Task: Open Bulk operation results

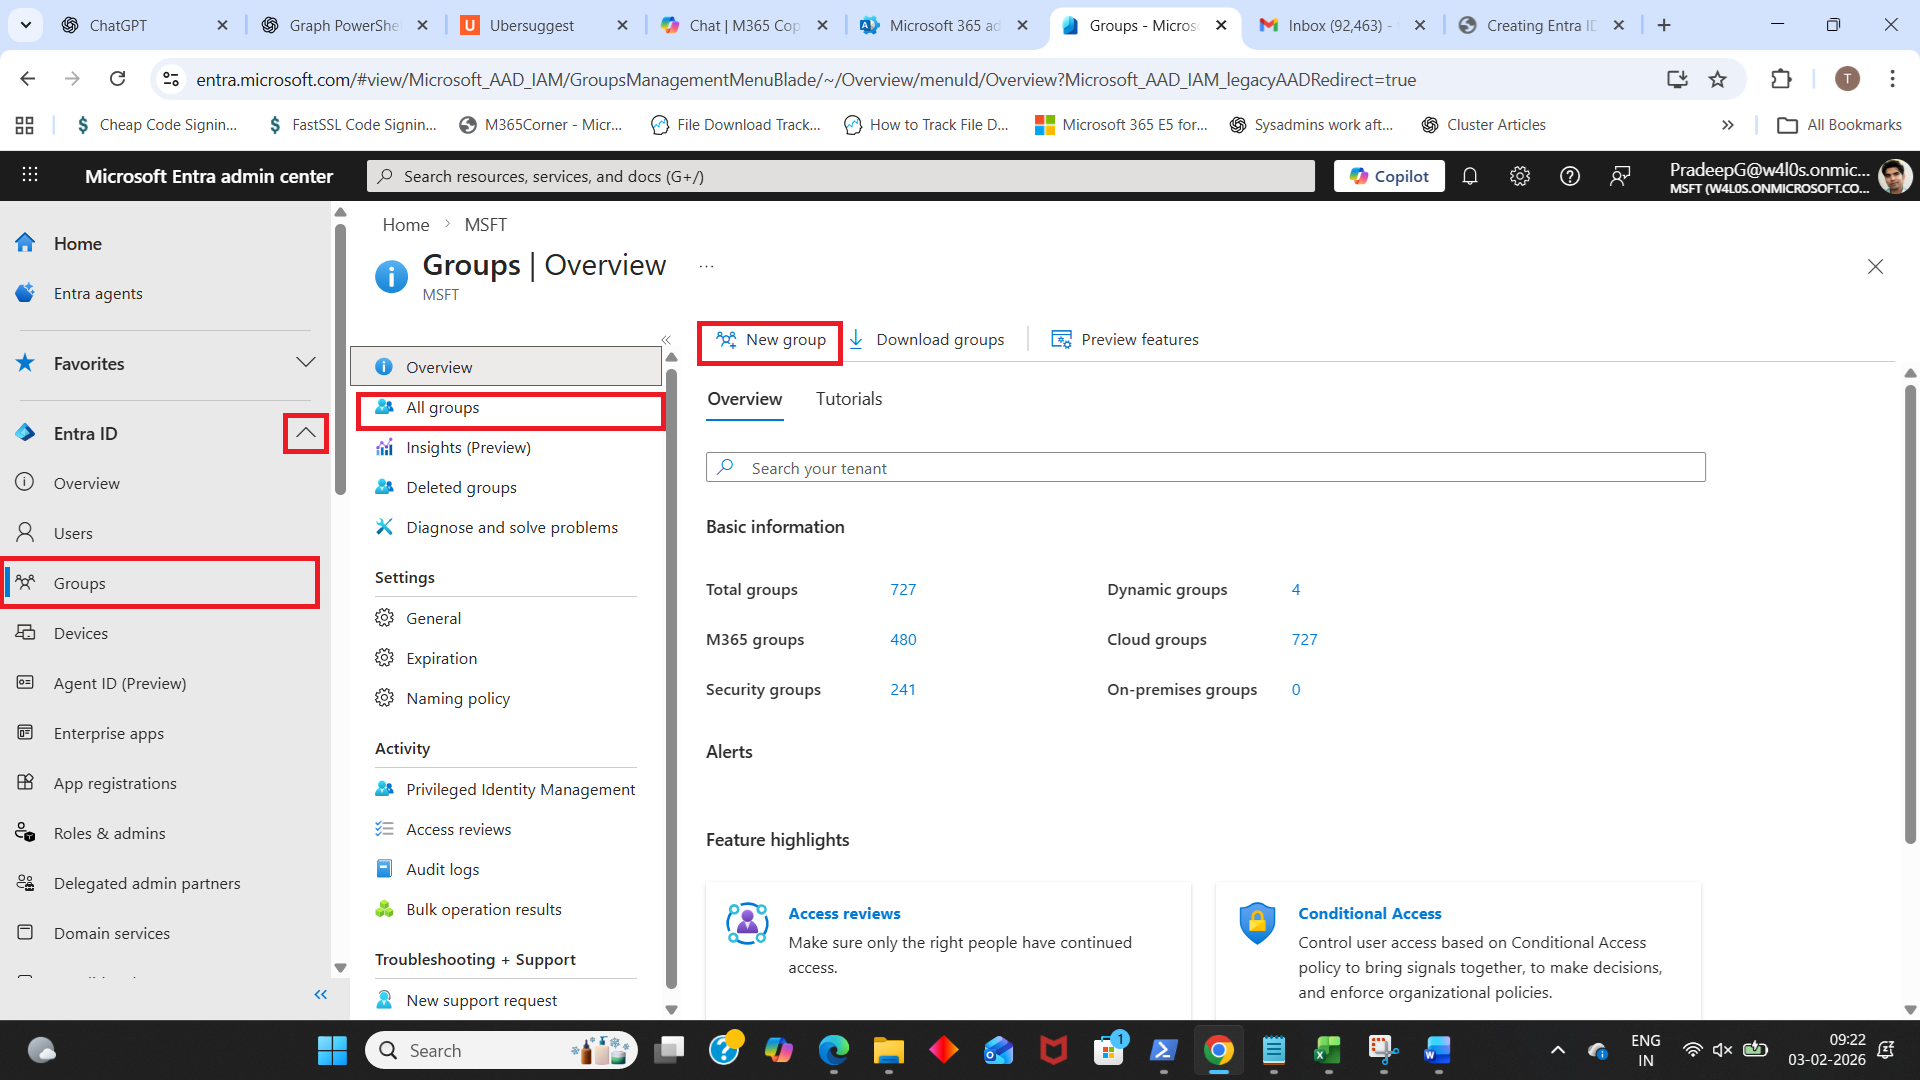Action: 483,910
